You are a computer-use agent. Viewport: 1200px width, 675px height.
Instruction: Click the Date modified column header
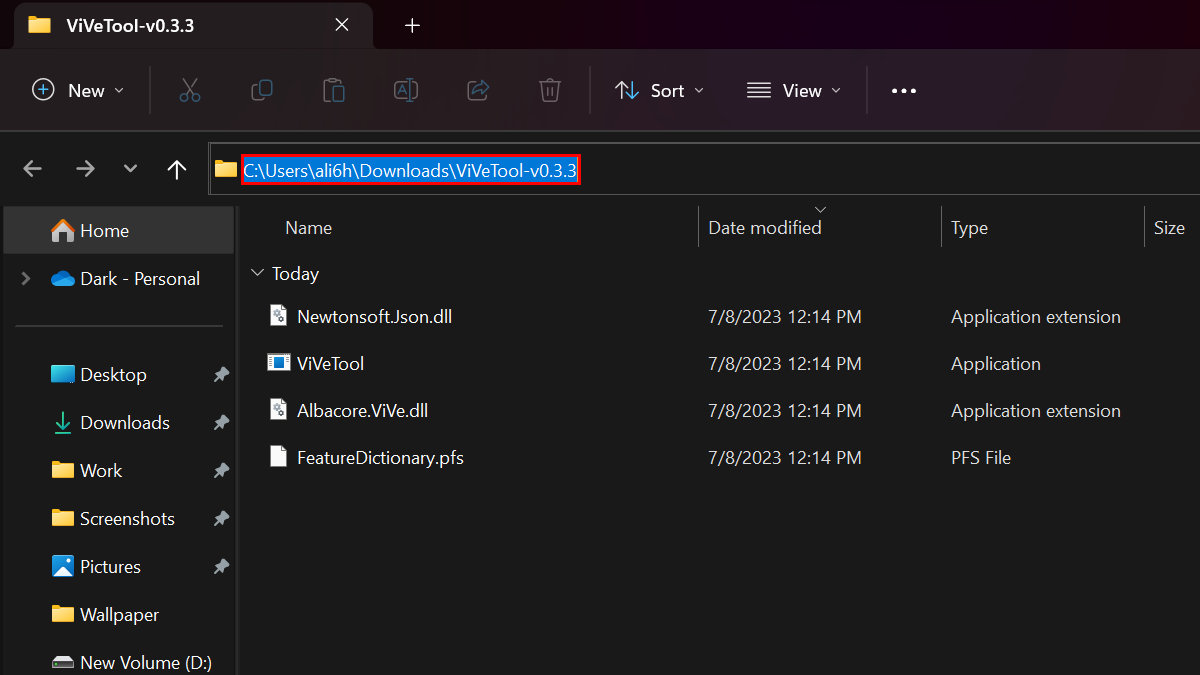[765, 227]
